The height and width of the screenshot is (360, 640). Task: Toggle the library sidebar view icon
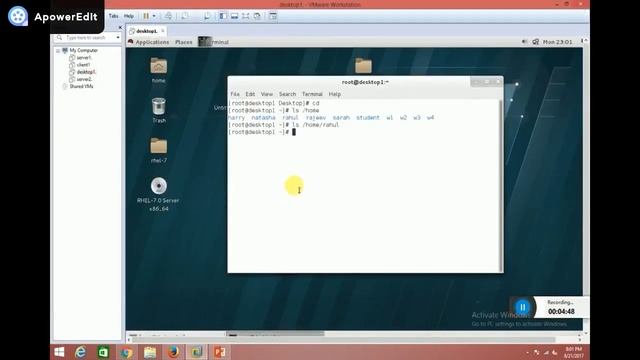click(x=223, y=16)
